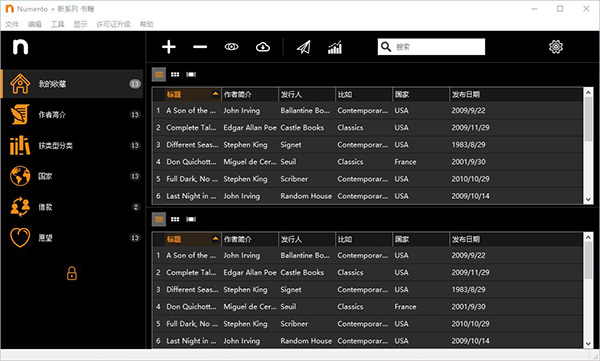Open the 帮助 menu
The image size is (600, 361).
tap(146, 24)
